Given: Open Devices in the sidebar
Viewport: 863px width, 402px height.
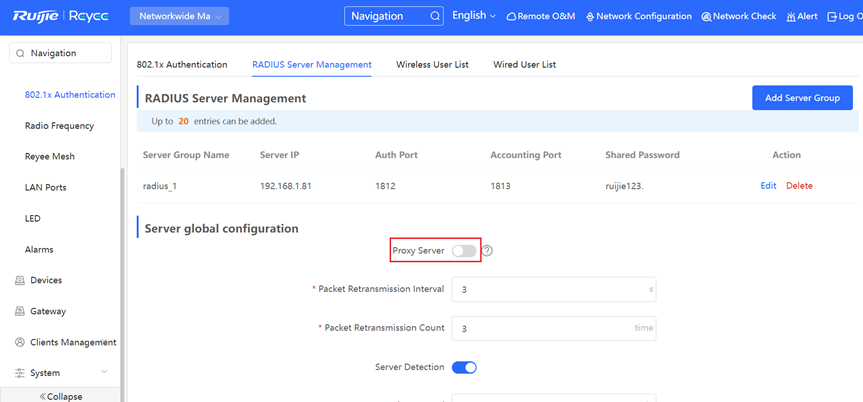Looking at the screenshot, I should (x=45, y=280).
